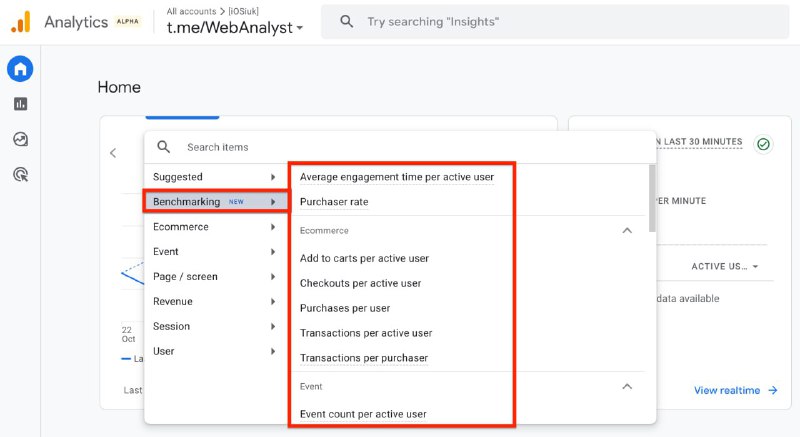The width and height of the screenshot is (800, 437).
Task: Click the All accounts breadcrumb link
Action: 191,11
